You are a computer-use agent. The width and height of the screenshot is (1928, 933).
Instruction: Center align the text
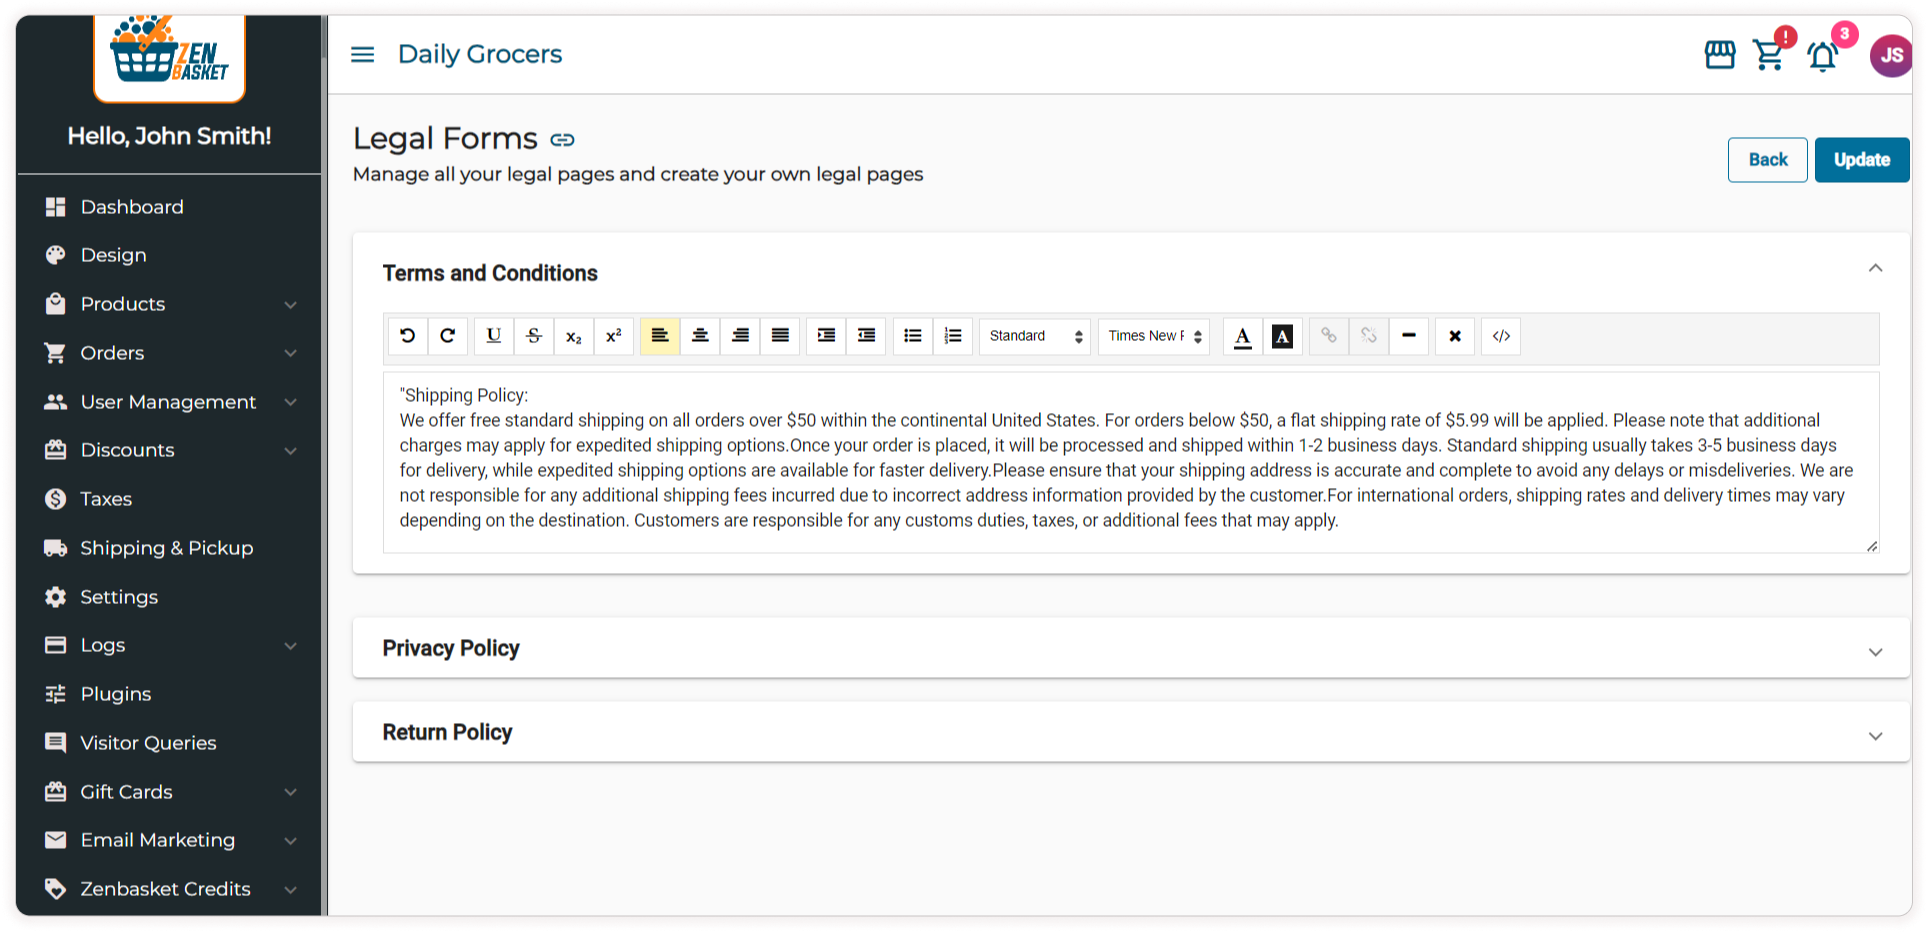point(700,336)
